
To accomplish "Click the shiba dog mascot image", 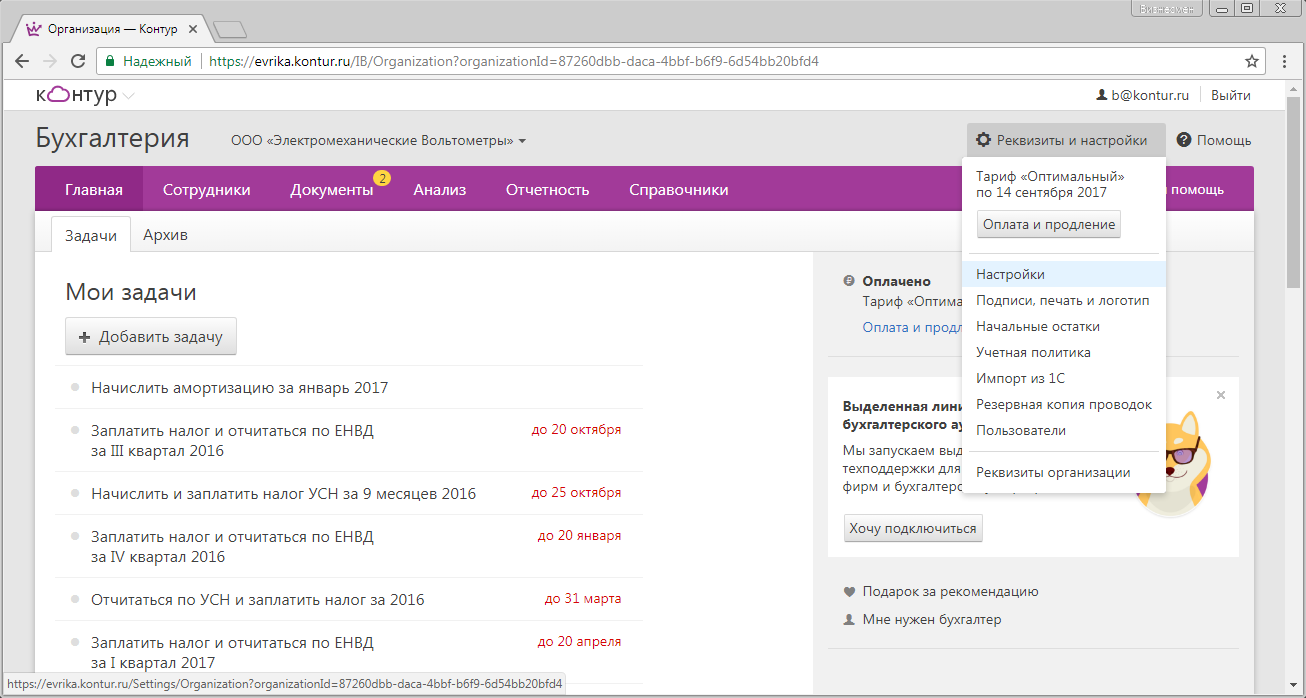I will coord(1176,463).
